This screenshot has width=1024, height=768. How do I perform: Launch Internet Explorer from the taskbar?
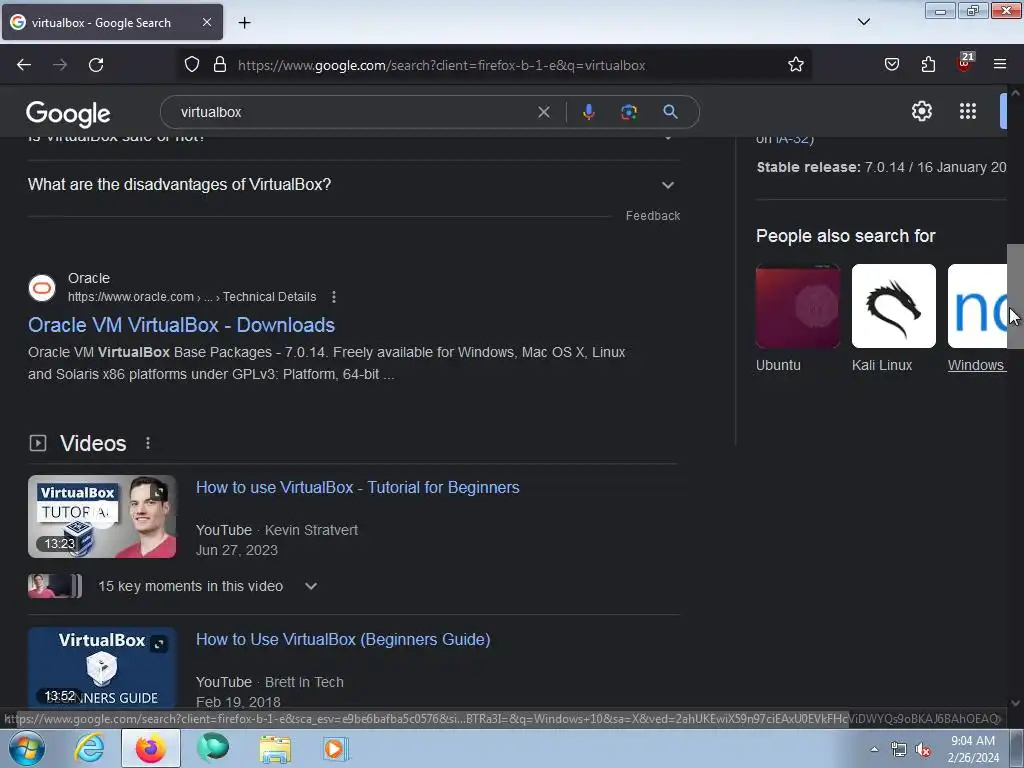pyautogui.click(x=89, y=748)
